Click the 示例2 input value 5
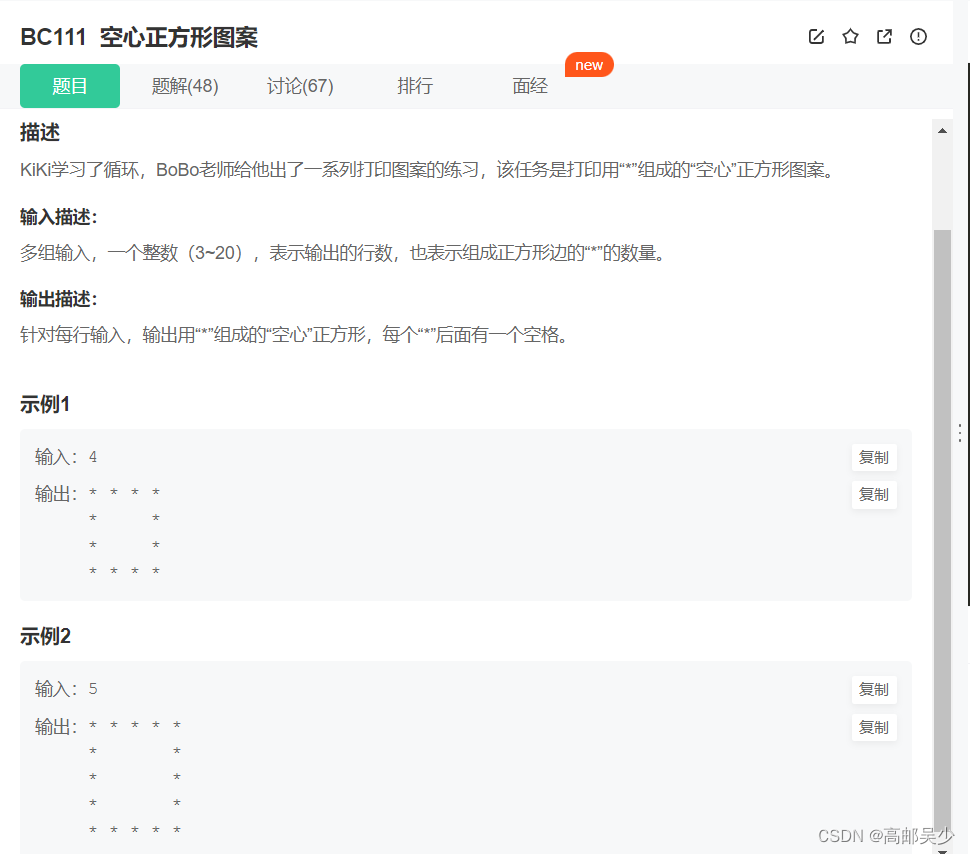Viewport: 970px width, 854px height. pos(93,689)
